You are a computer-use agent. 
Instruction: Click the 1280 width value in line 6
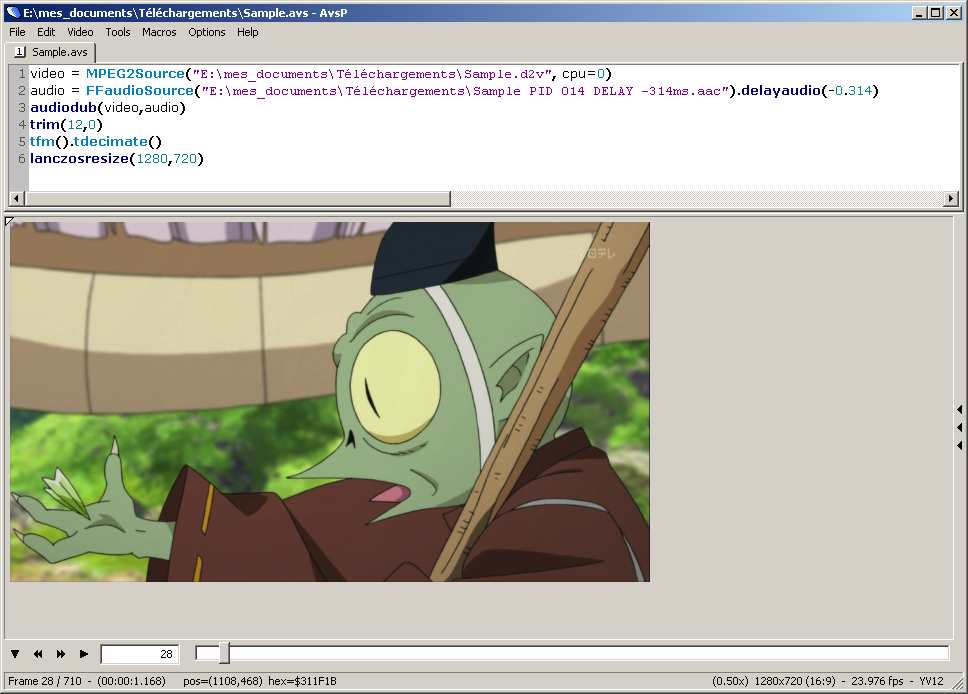[152, 159]
